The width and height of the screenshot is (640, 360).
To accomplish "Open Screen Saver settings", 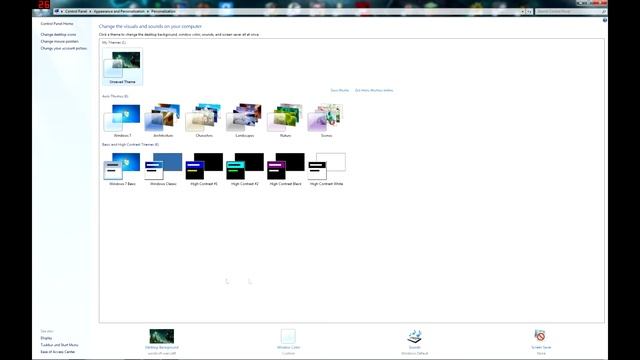I will 541,342.
